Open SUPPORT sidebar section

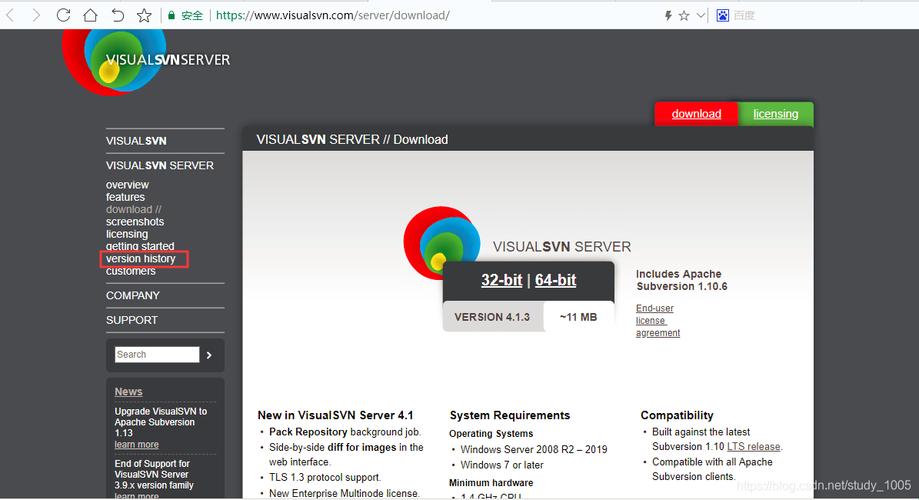131,320
